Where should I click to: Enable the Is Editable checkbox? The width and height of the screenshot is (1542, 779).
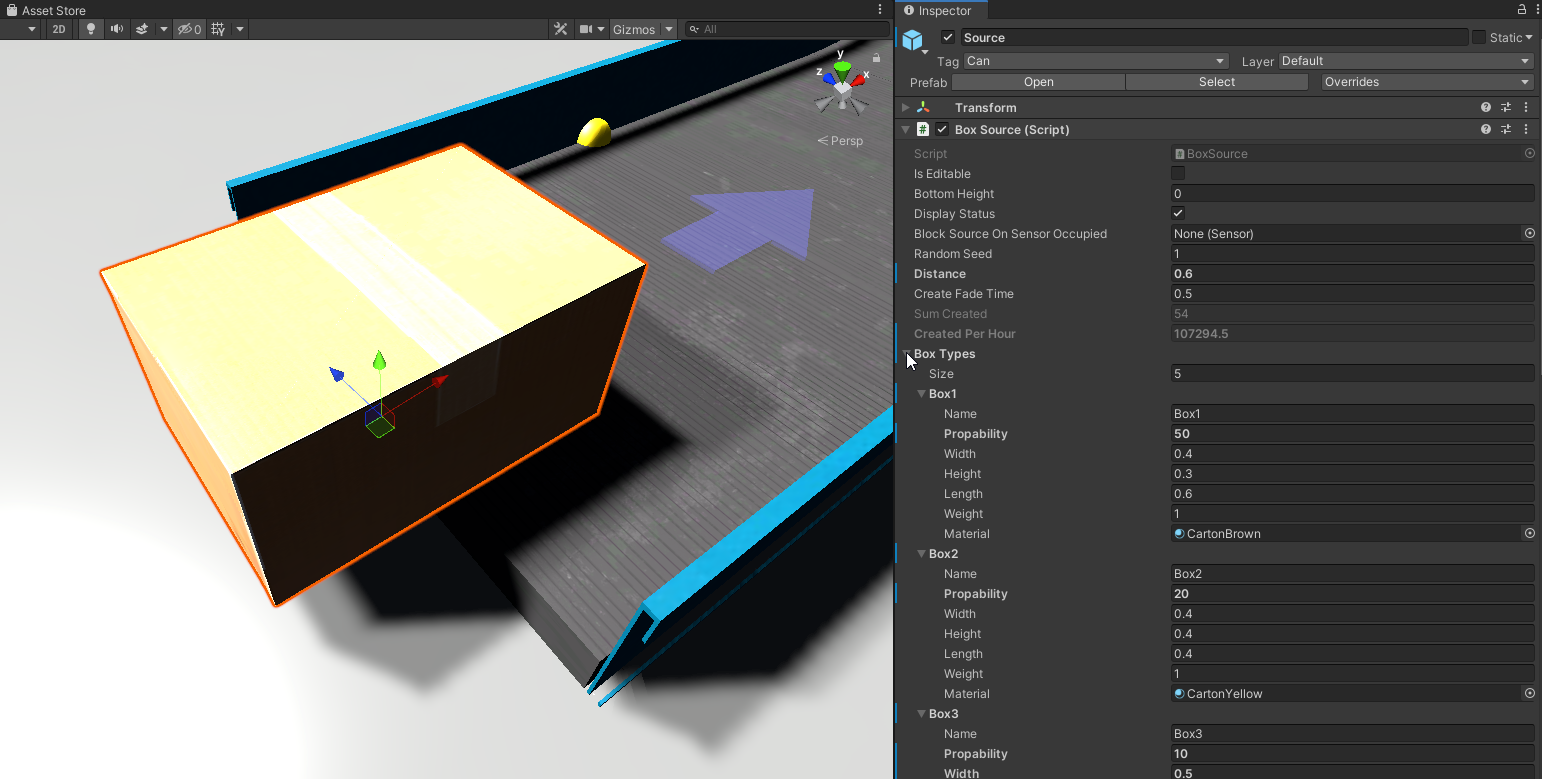point(1178,174)
